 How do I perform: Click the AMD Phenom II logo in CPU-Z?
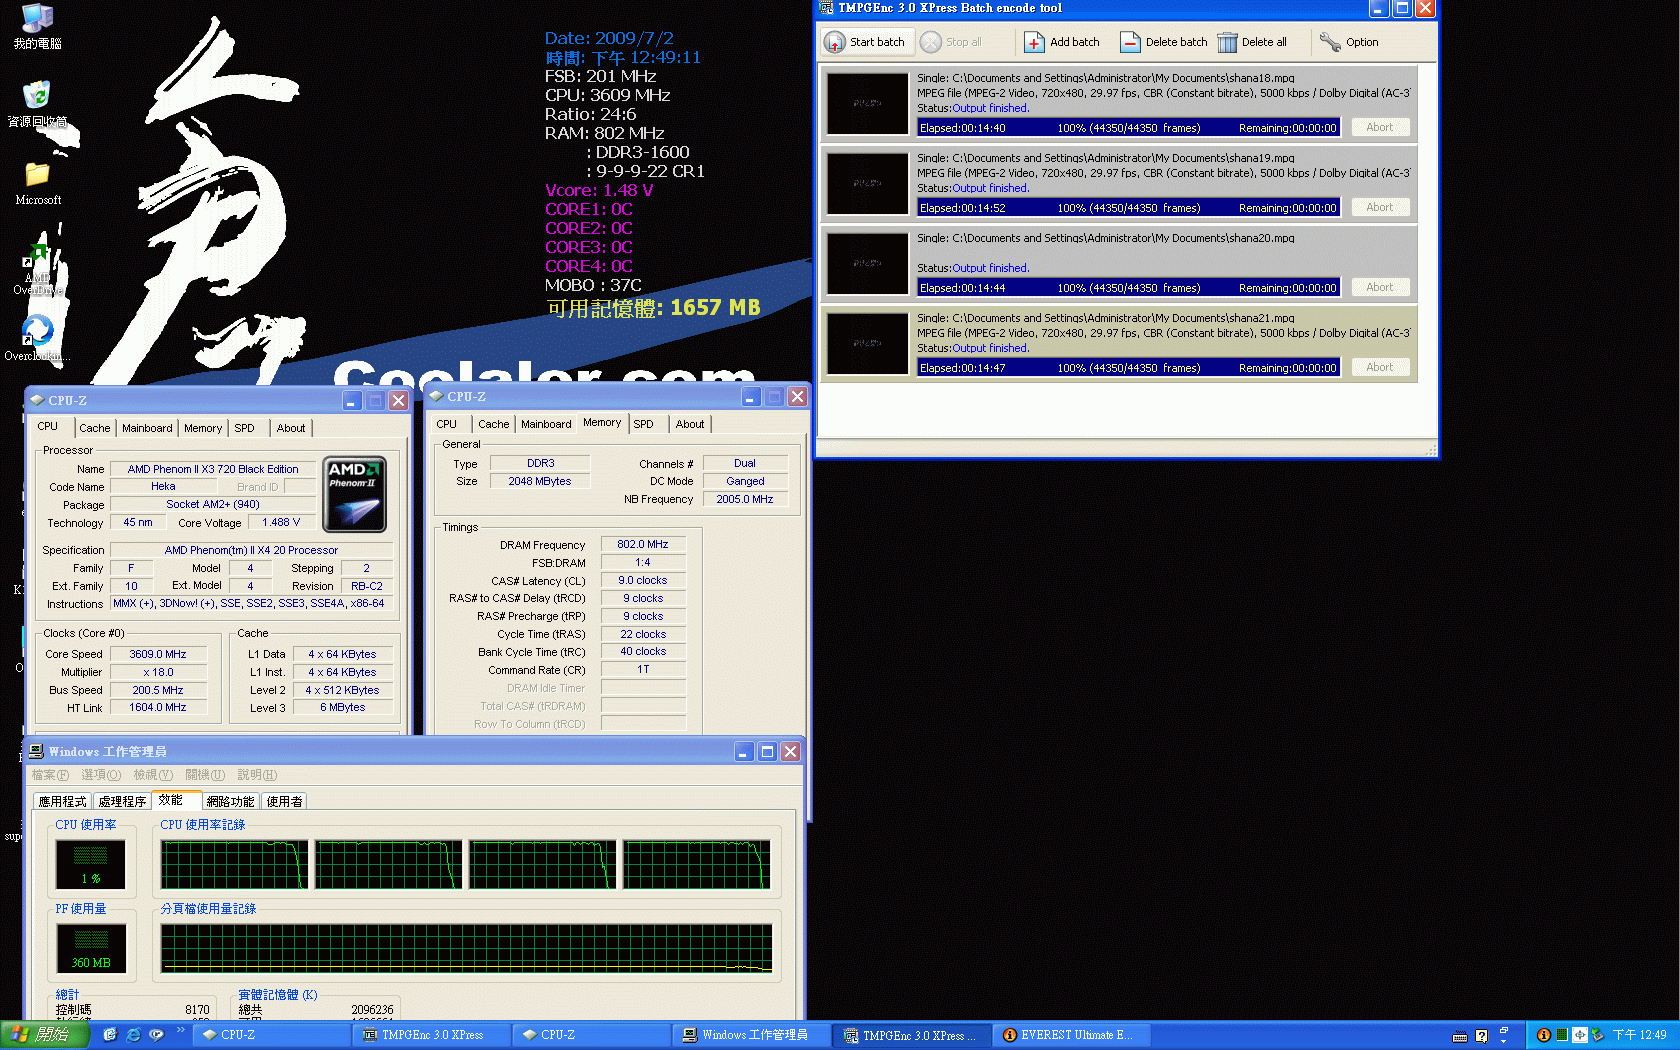click(x=355, y=494)
